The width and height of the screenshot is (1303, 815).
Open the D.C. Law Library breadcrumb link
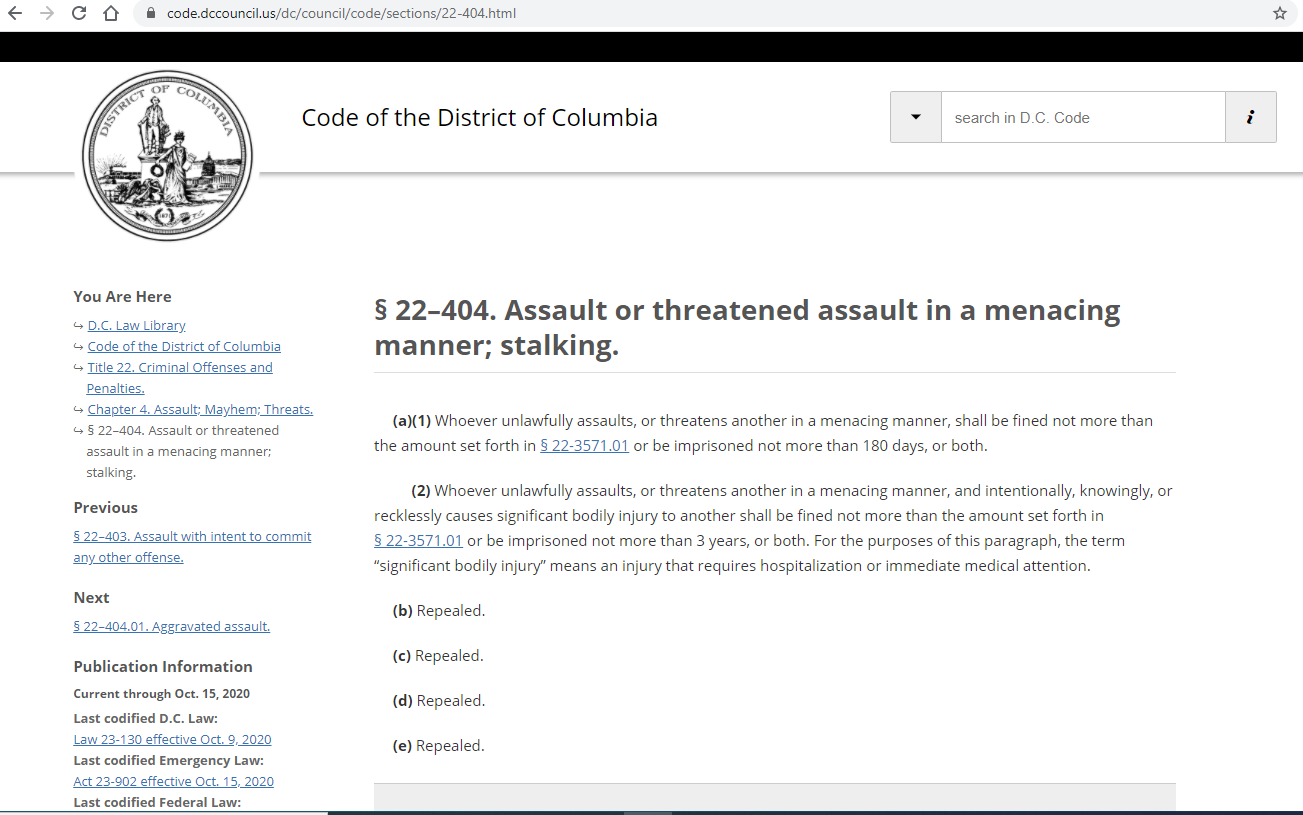137,325
